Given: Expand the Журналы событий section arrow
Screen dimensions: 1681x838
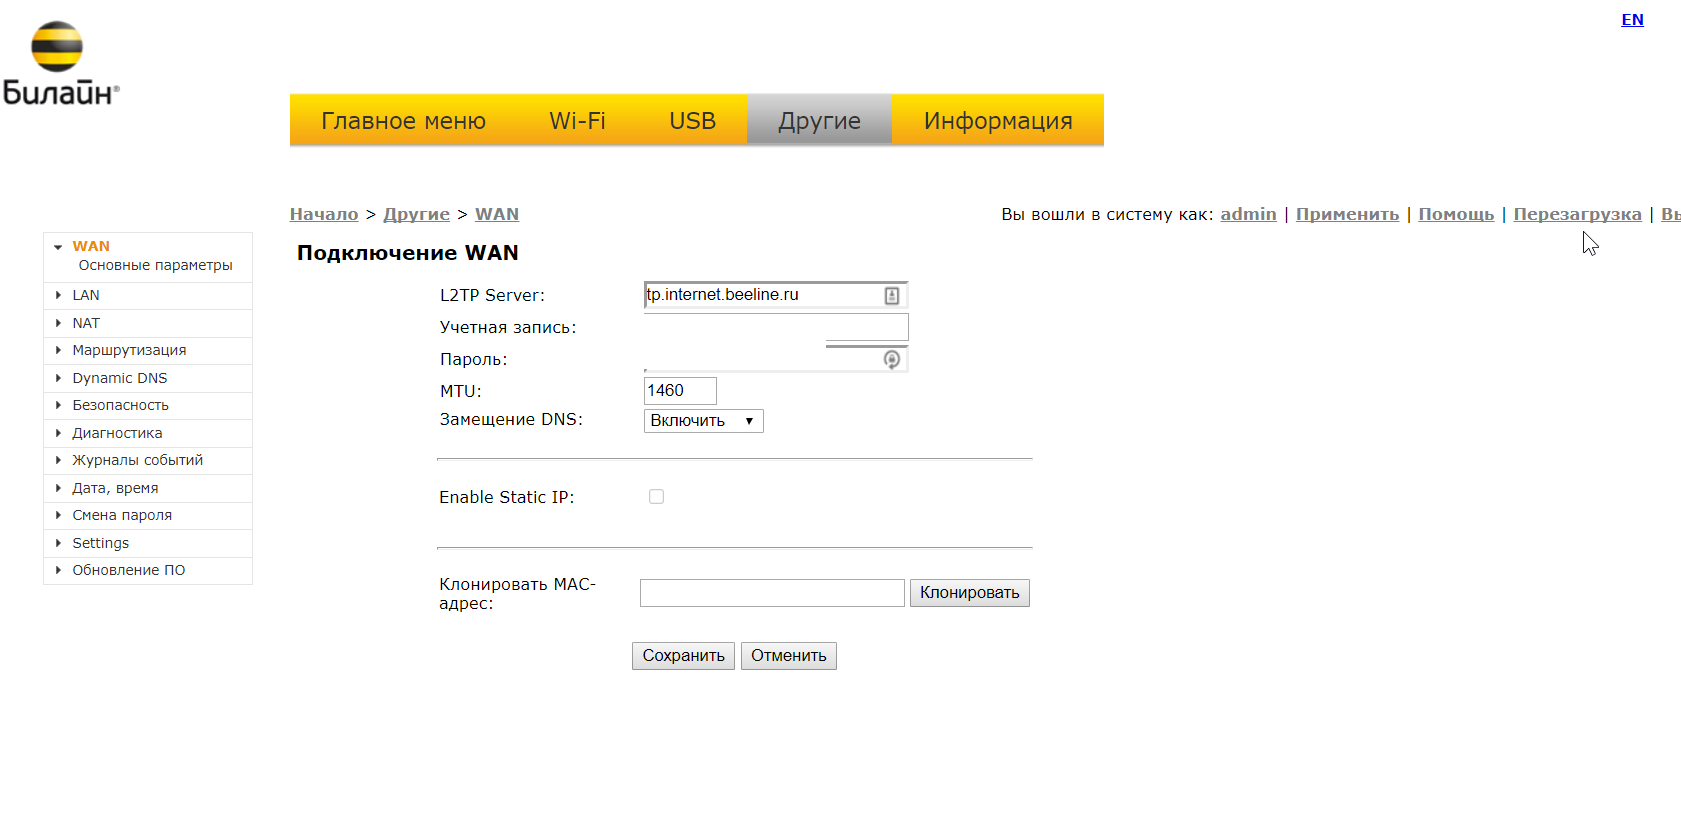Looking at the screenshot, I should (58, 460).
